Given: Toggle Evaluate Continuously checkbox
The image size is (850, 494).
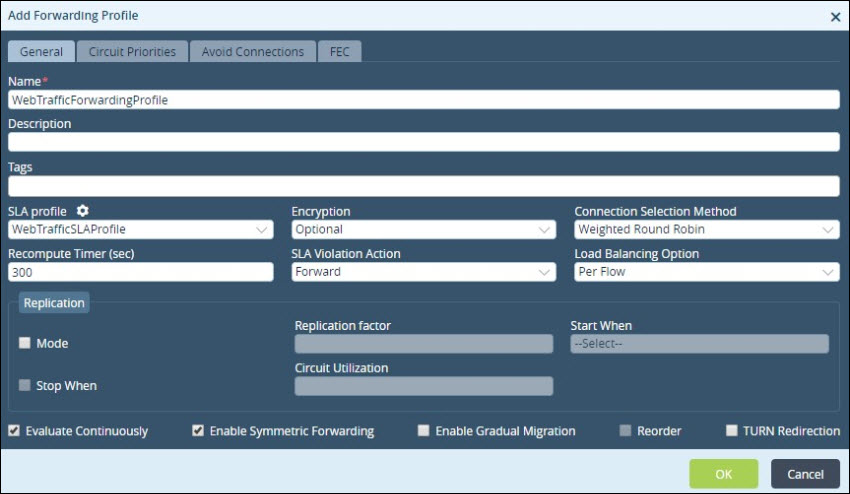Looking at the screenshot, I should point(14,431).
